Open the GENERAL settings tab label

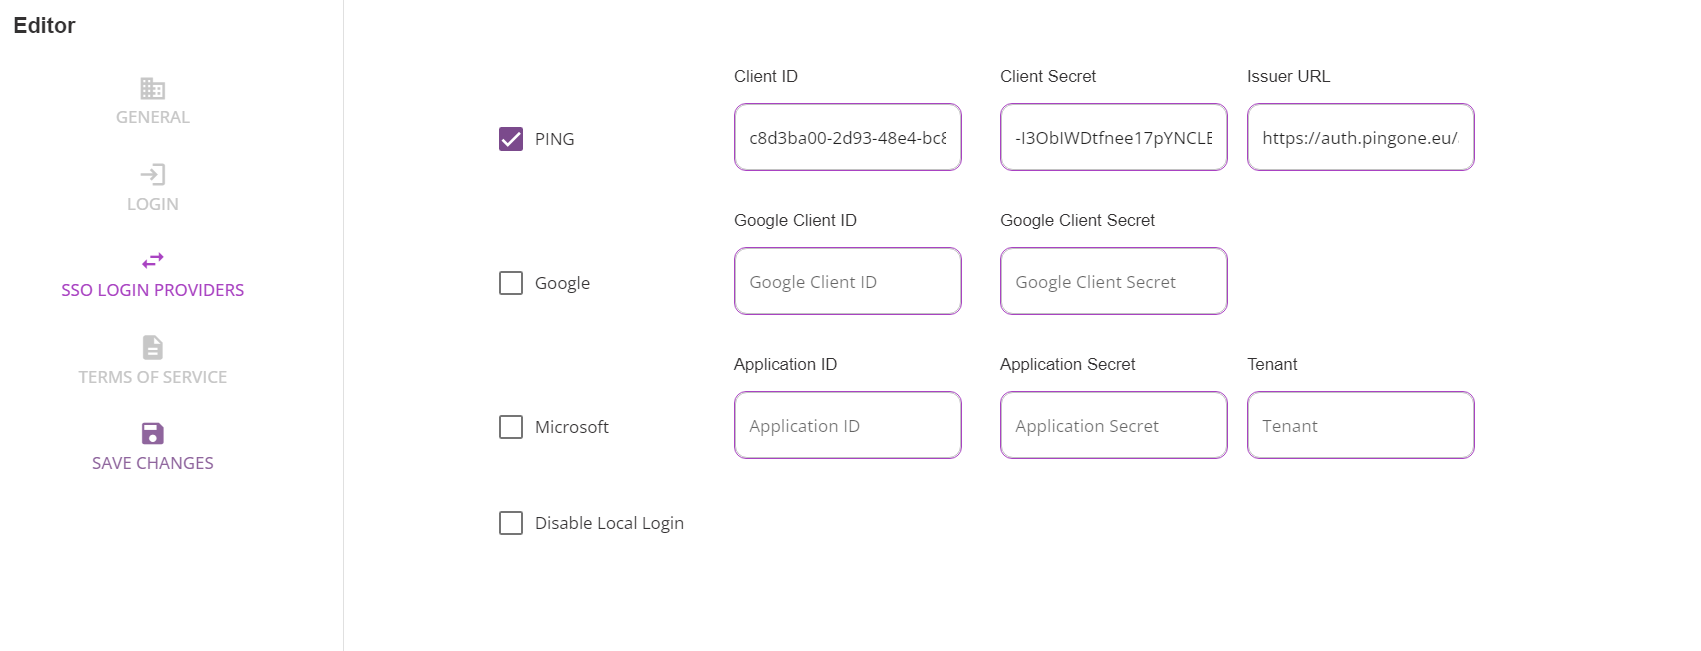[x=152, y=117]
